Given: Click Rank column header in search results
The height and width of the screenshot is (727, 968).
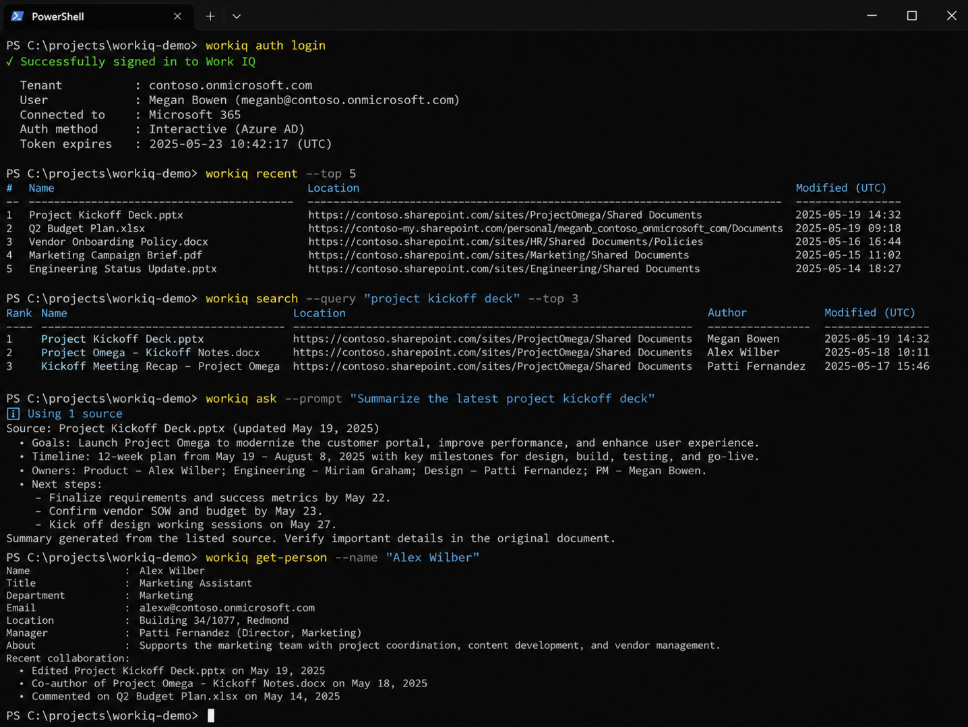Looking at the screenshot, I should click(x=19, y=313).
